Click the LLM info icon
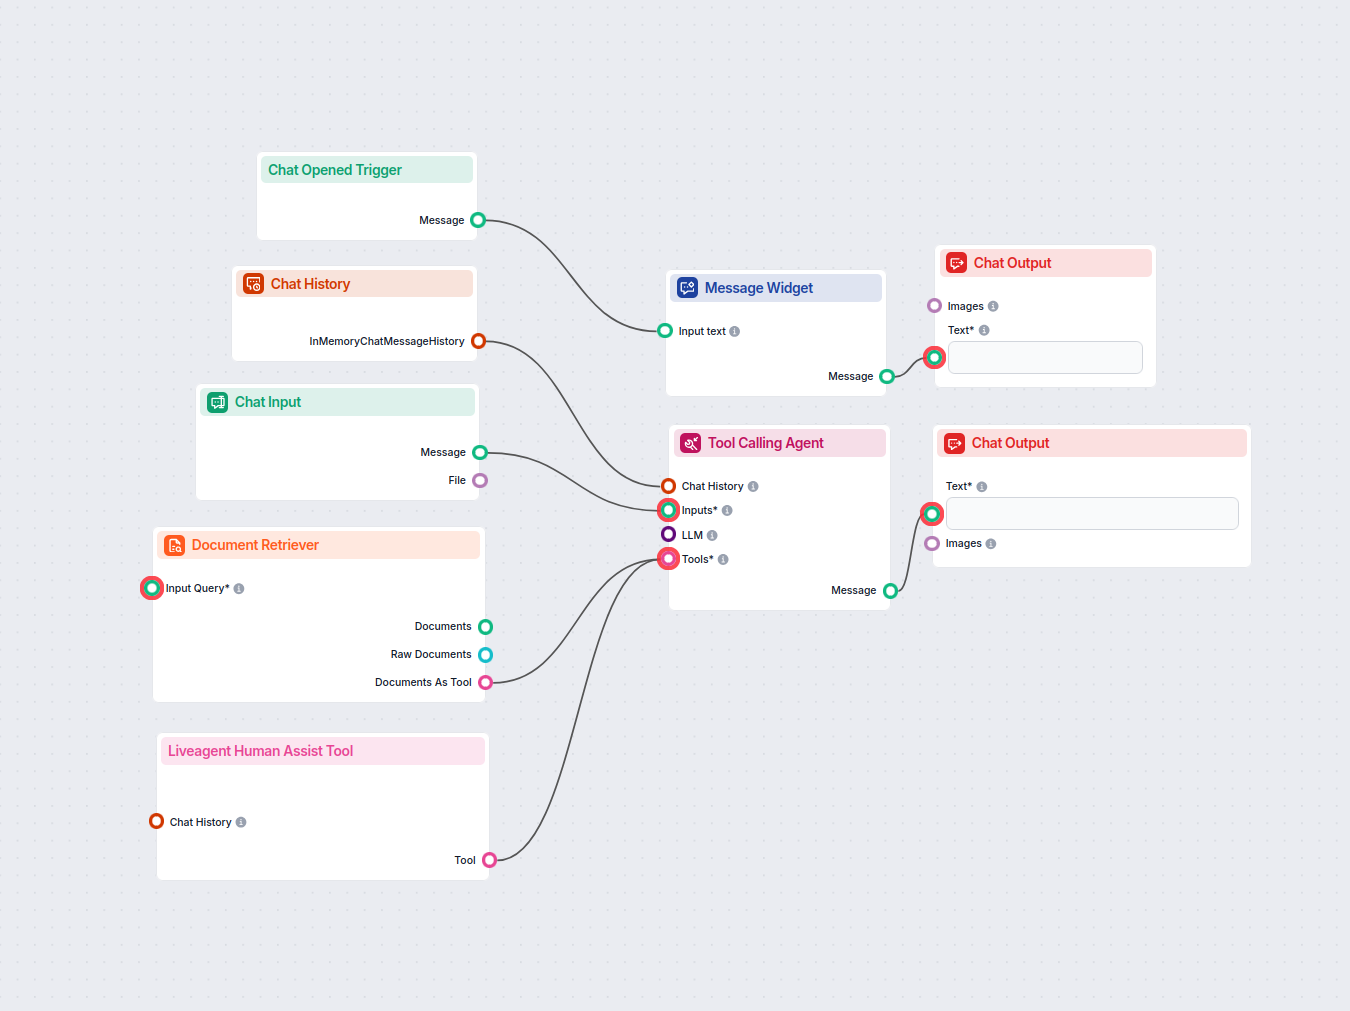The height and width of the screenshot is (1011, 1350). [712, 534]
